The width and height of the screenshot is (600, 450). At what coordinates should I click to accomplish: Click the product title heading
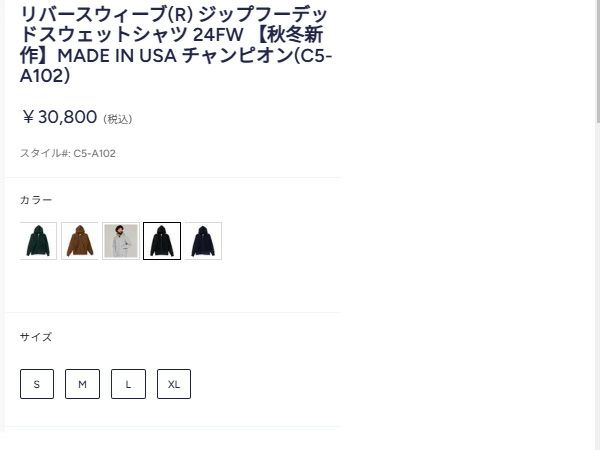click(175, 45)
